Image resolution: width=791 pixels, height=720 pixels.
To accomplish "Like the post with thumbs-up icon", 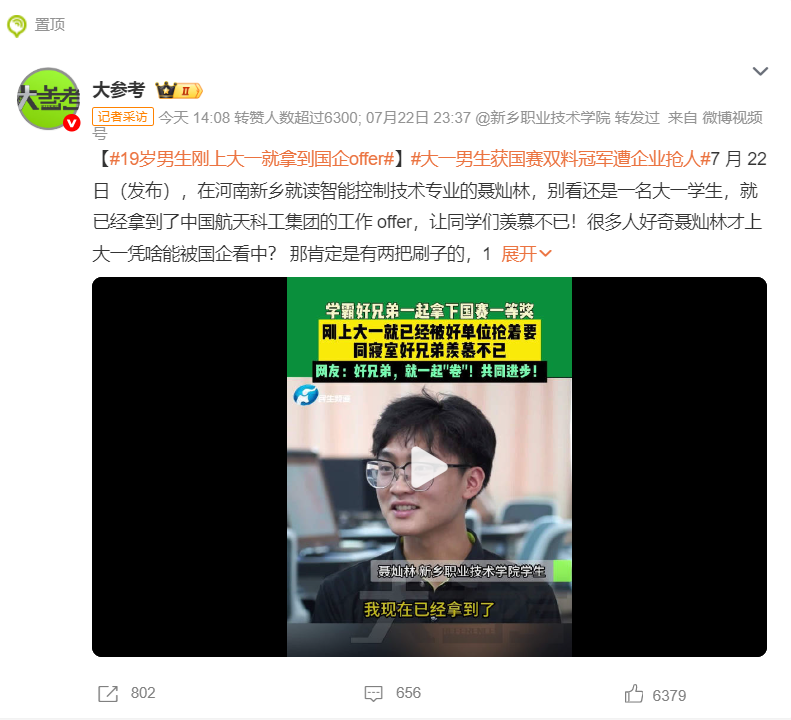I will coord(634,694).
